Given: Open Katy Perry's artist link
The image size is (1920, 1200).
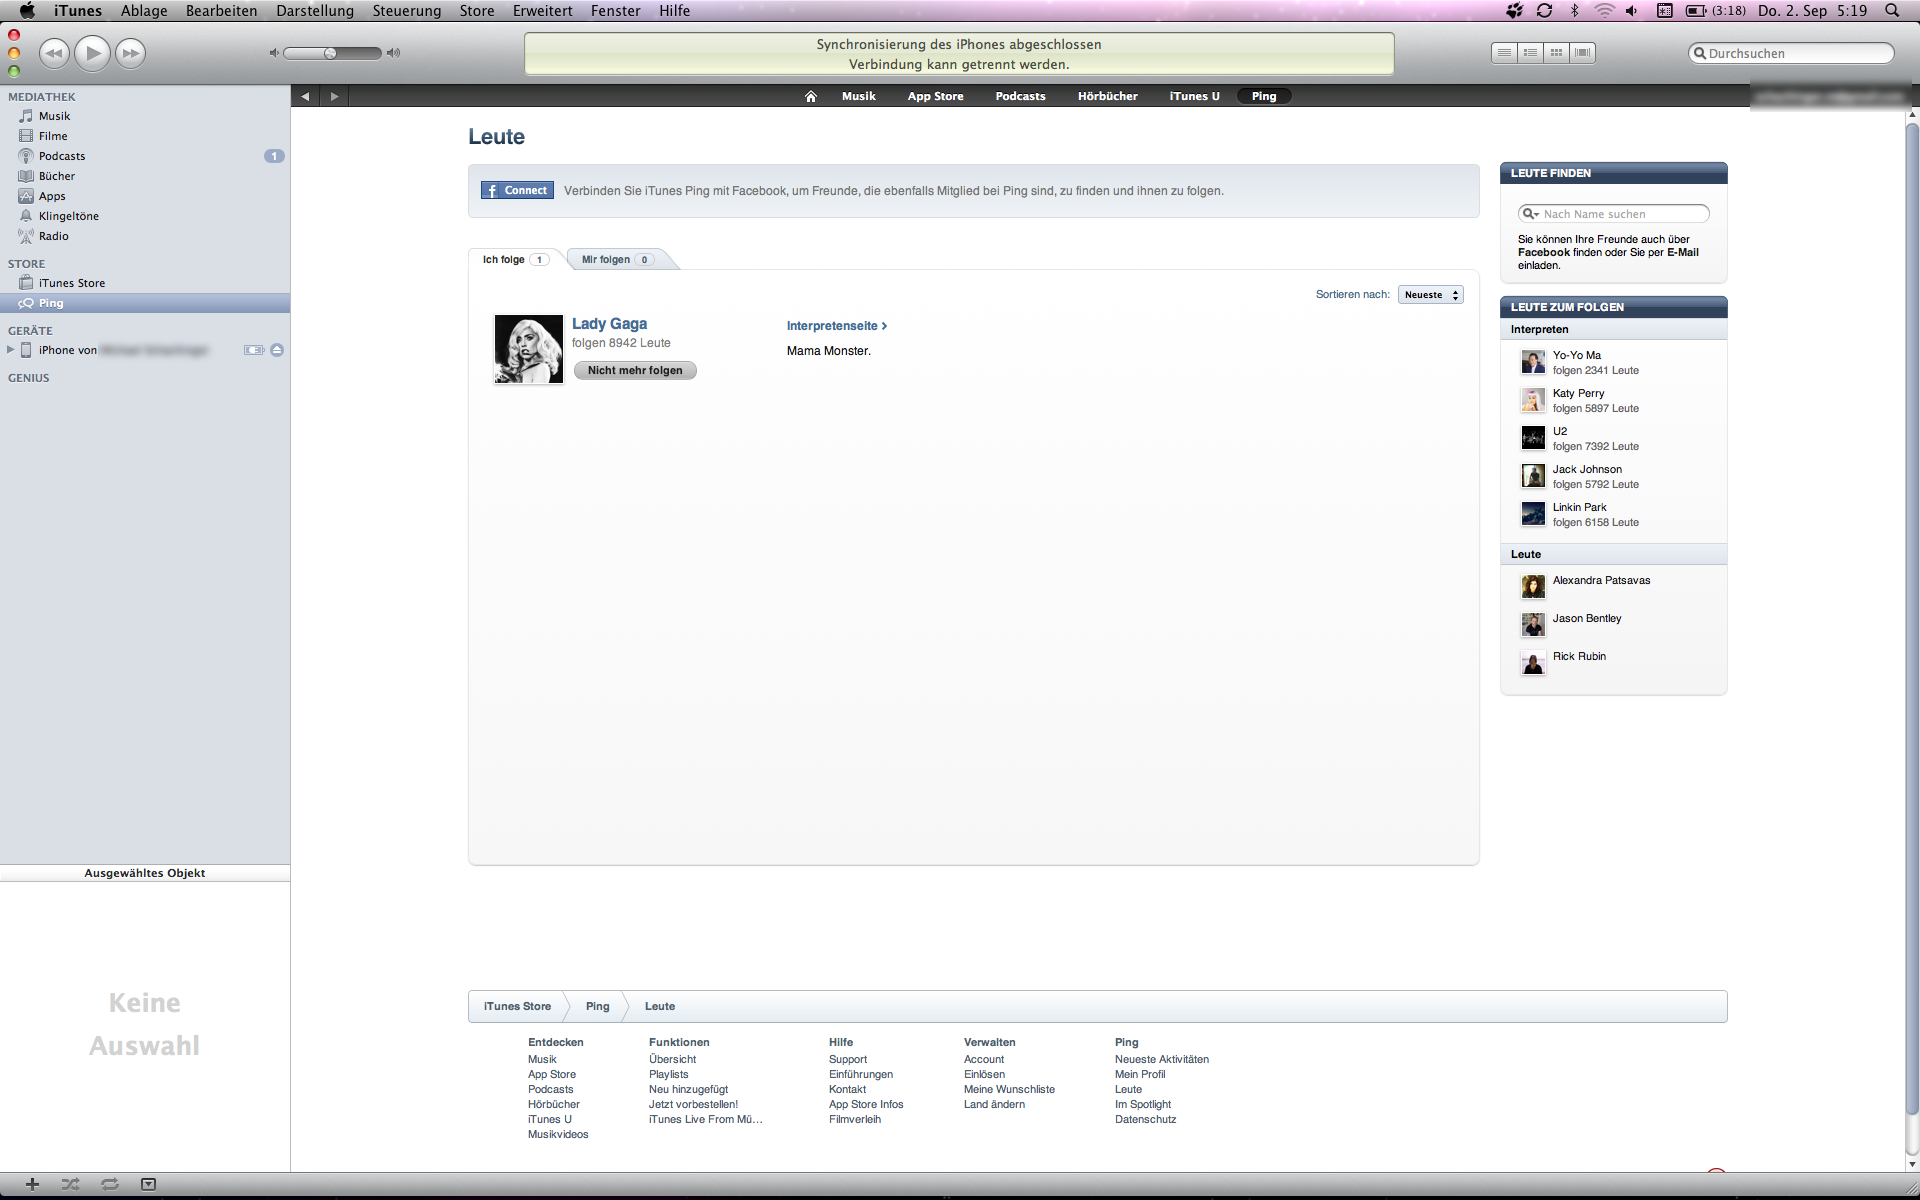Looking at the screenshot, I should pyautogui.click(x=1578, y=393).
